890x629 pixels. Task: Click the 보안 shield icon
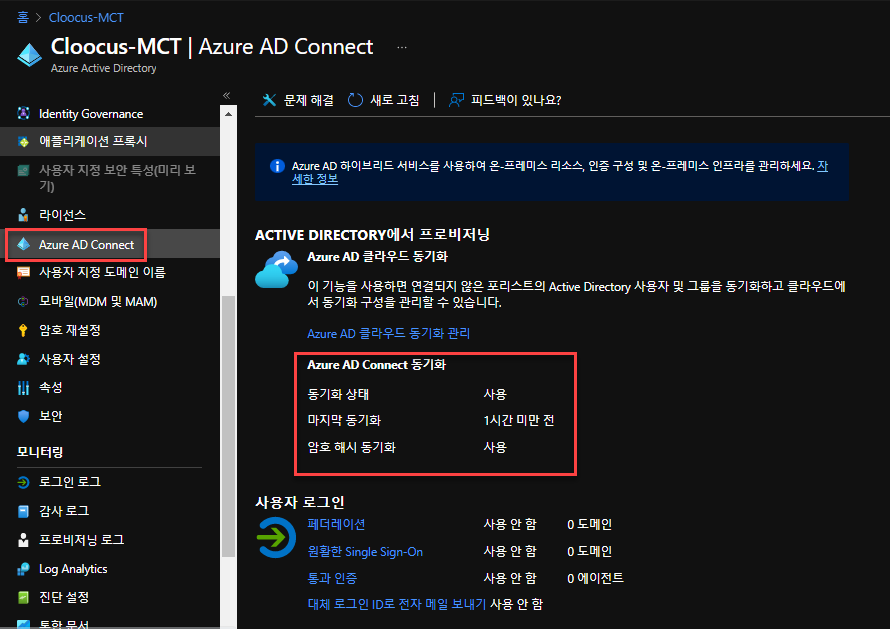click(x=23, y=416)
